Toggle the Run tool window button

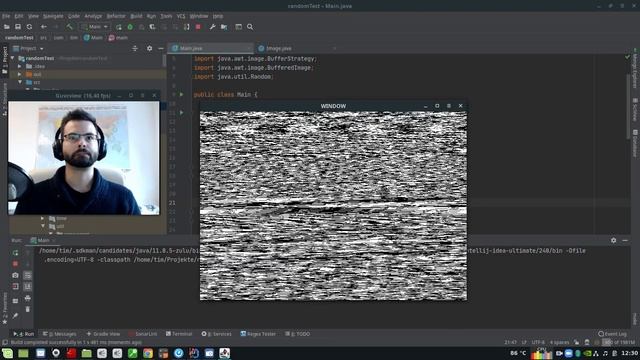pyautogui.click(x=24, y=334)
